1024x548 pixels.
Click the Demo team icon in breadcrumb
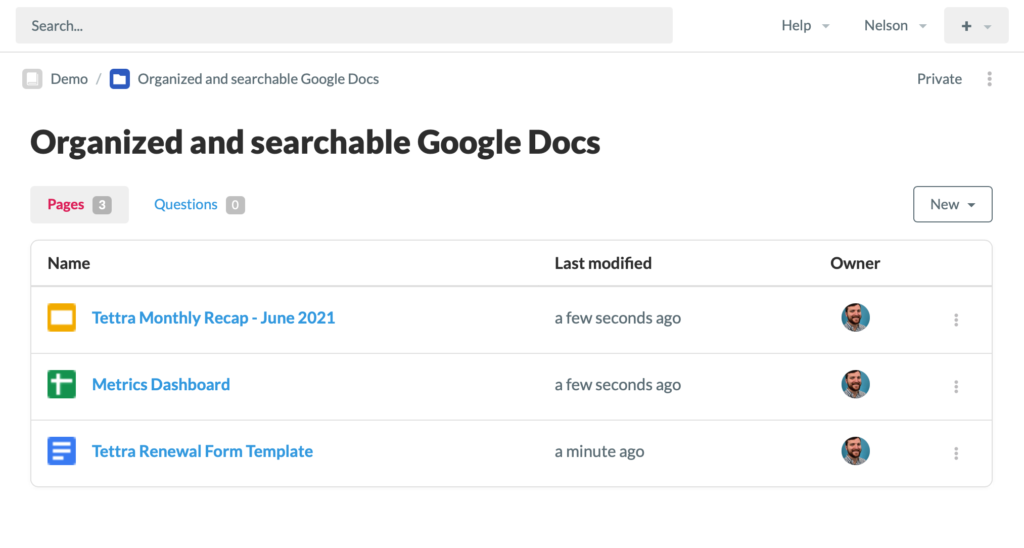pyautogui.click(x=33, y=79)
